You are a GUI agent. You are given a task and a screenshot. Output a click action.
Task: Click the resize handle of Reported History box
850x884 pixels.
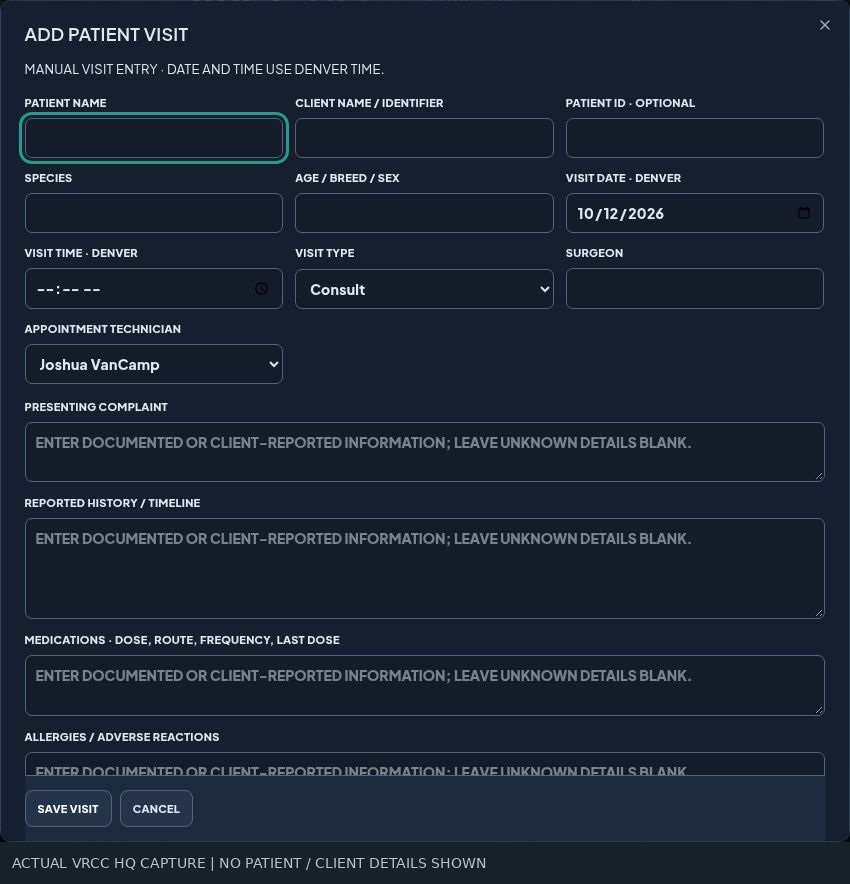[x=819, y=613]
